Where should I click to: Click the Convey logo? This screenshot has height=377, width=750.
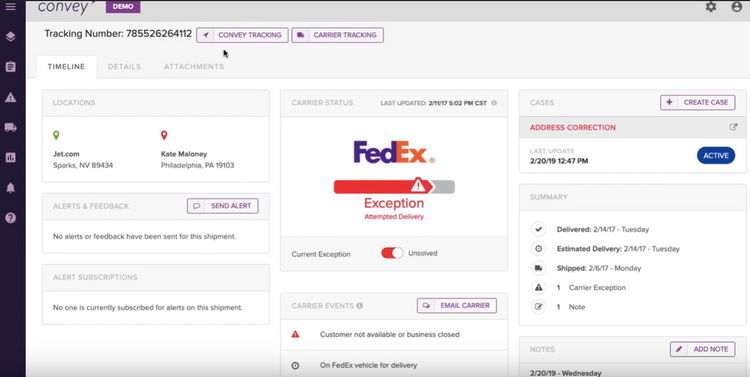pyautogui.click(x=66, y=7)
